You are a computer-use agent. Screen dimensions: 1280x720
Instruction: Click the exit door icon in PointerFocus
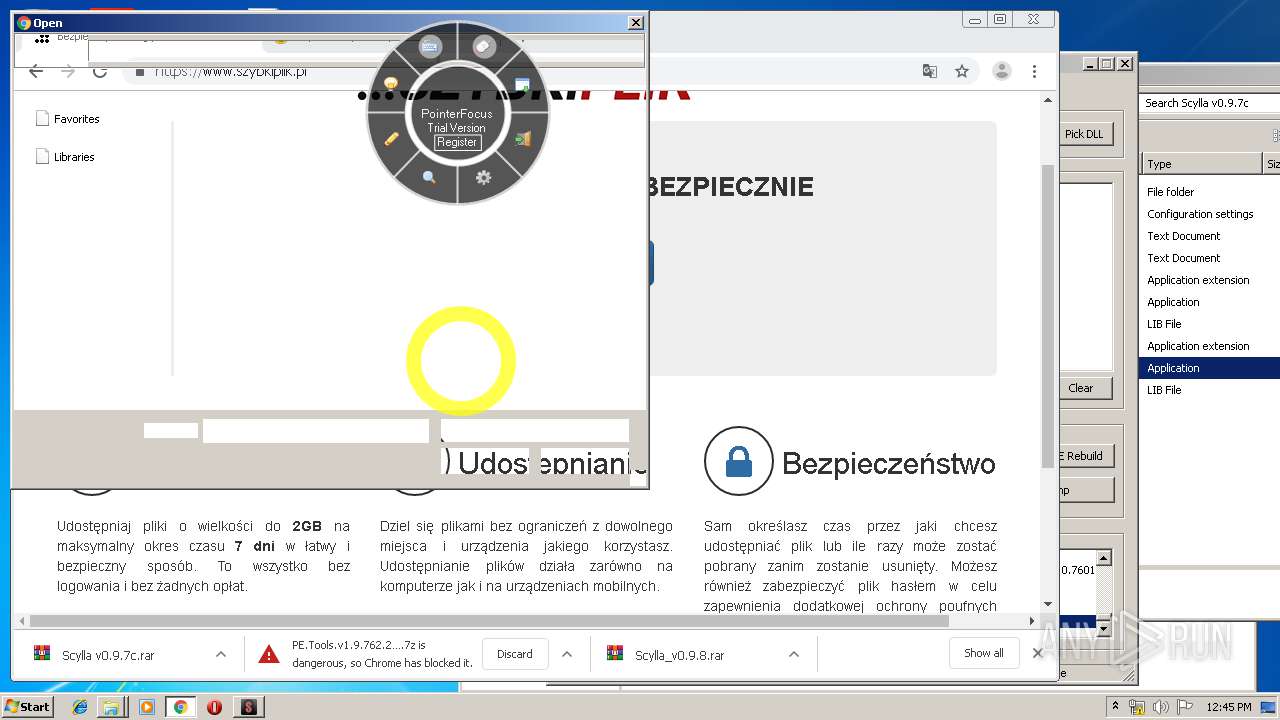(x=522, y=139)
